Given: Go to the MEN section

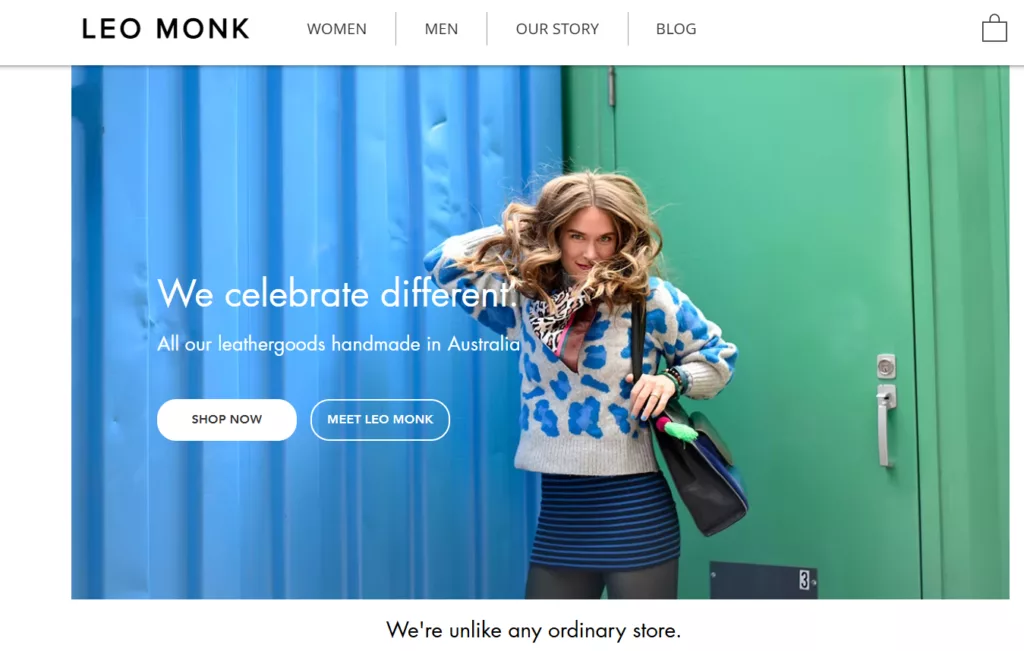Looking at the screenshot, I should click(441, 29).
